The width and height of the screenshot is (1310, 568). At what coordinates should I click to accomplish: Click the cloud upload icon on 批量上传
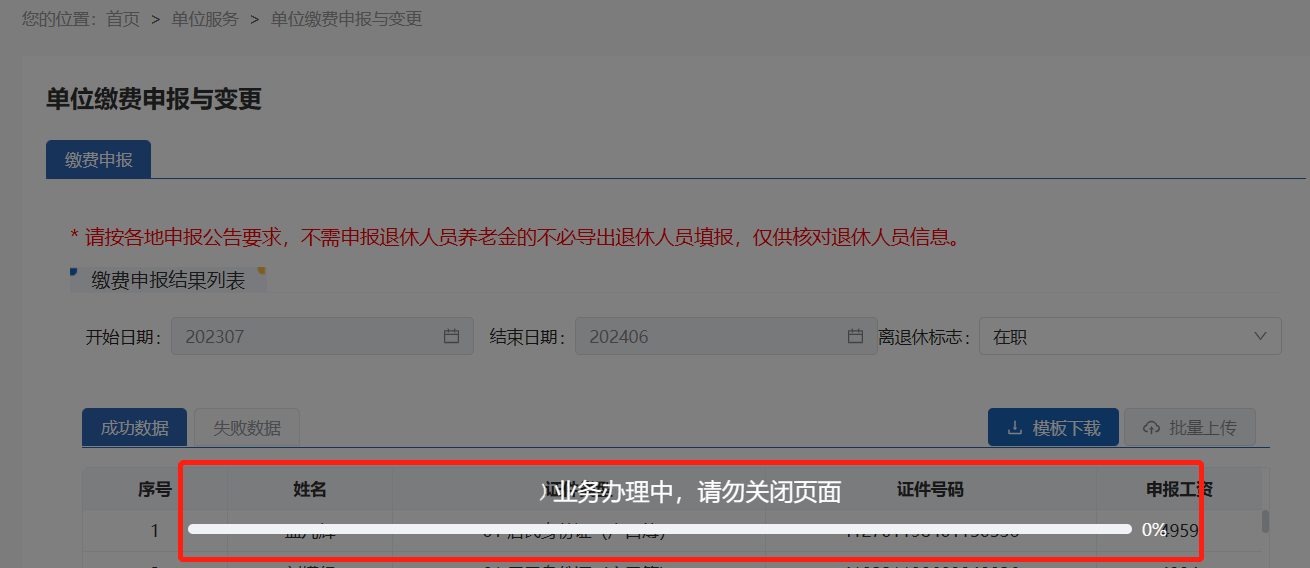[1151, 428]
